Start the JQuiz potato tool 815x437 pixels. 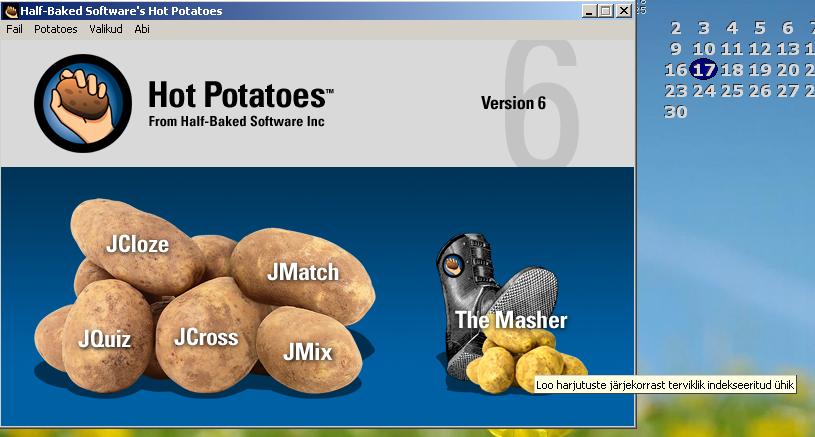[x=106, y=339]
